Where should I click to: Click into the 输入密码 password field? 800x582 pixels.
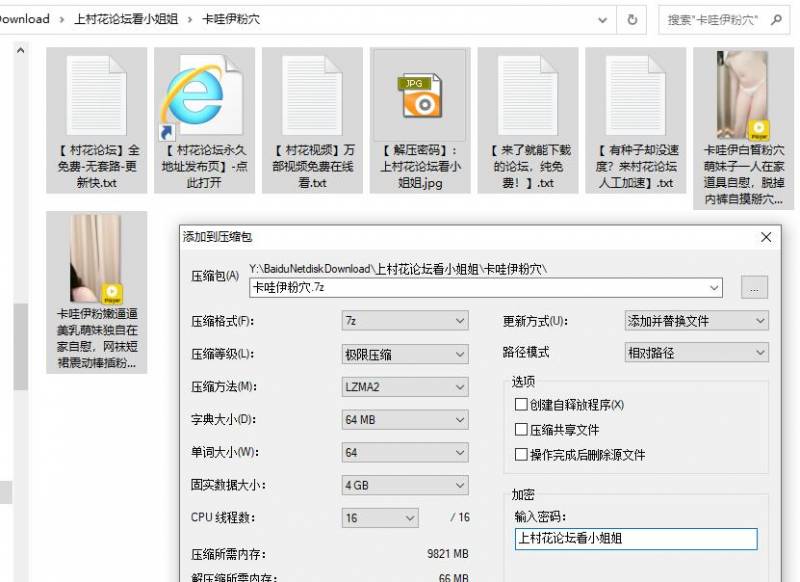[635, 539]
